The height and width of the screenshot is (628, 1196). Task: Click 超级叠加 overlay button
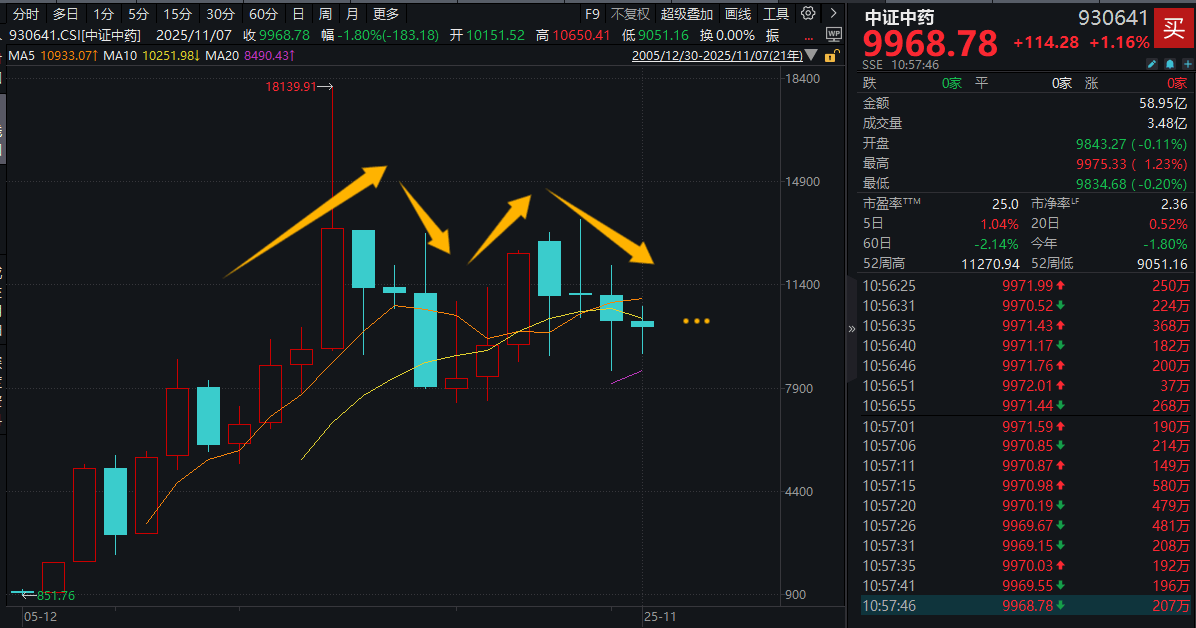point(686,14)
